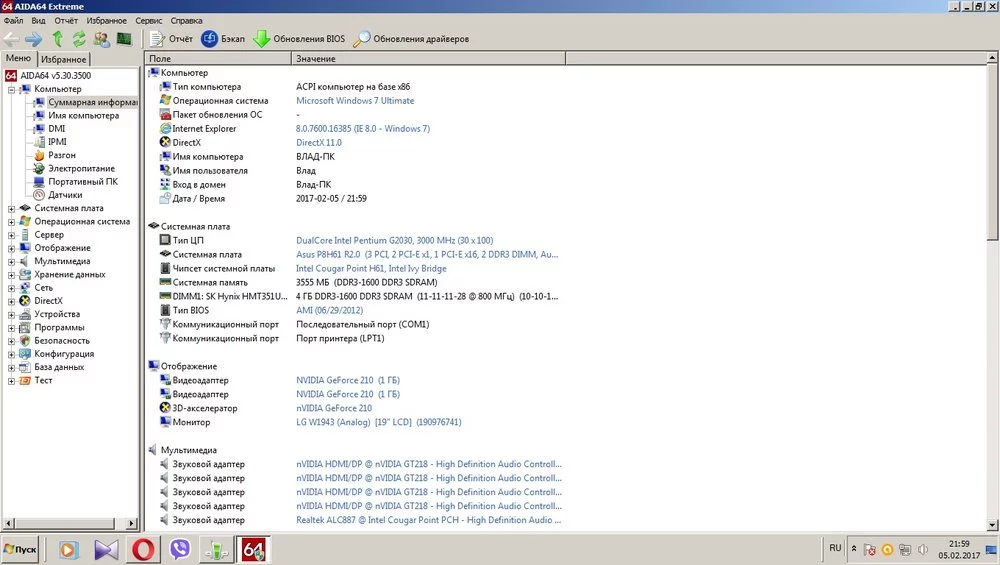1000x565 pixels.
Task: Collapse the Компьютер tree node
Action: (12, 89)
